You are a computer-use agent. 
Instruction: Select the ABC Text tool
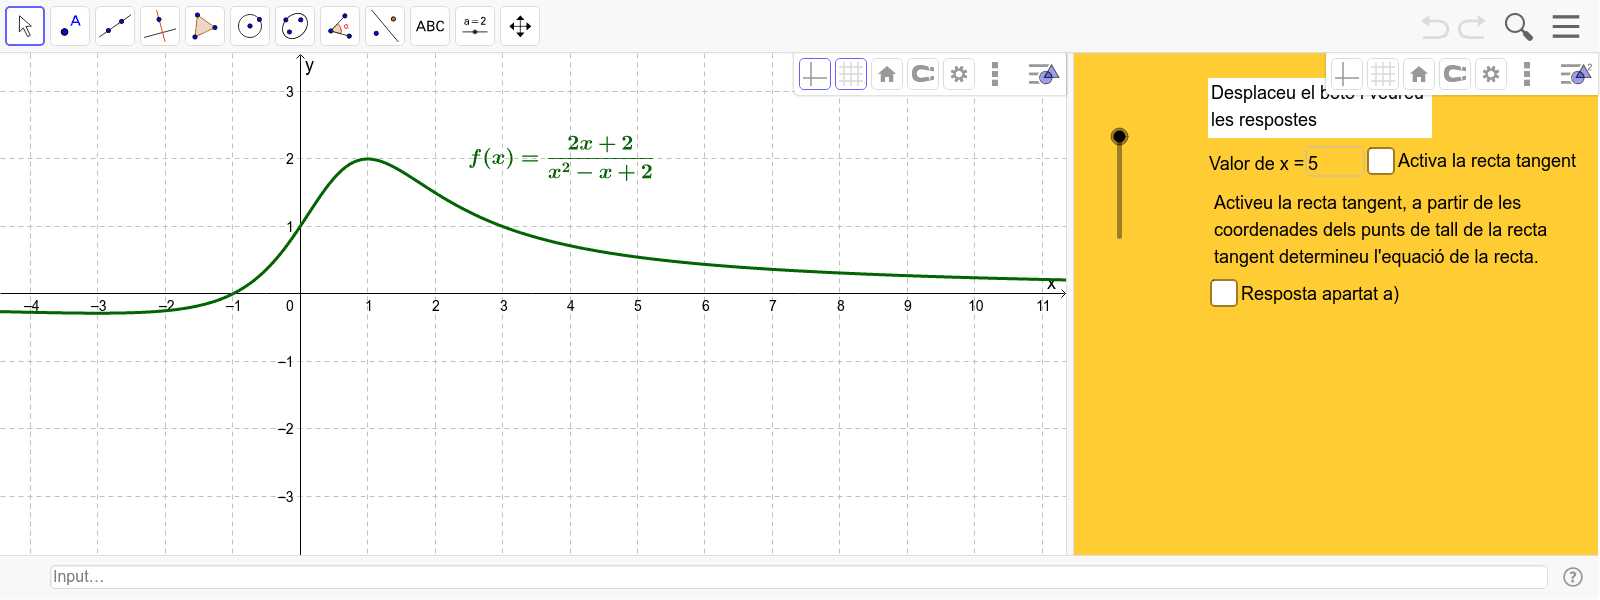[430, 26]
